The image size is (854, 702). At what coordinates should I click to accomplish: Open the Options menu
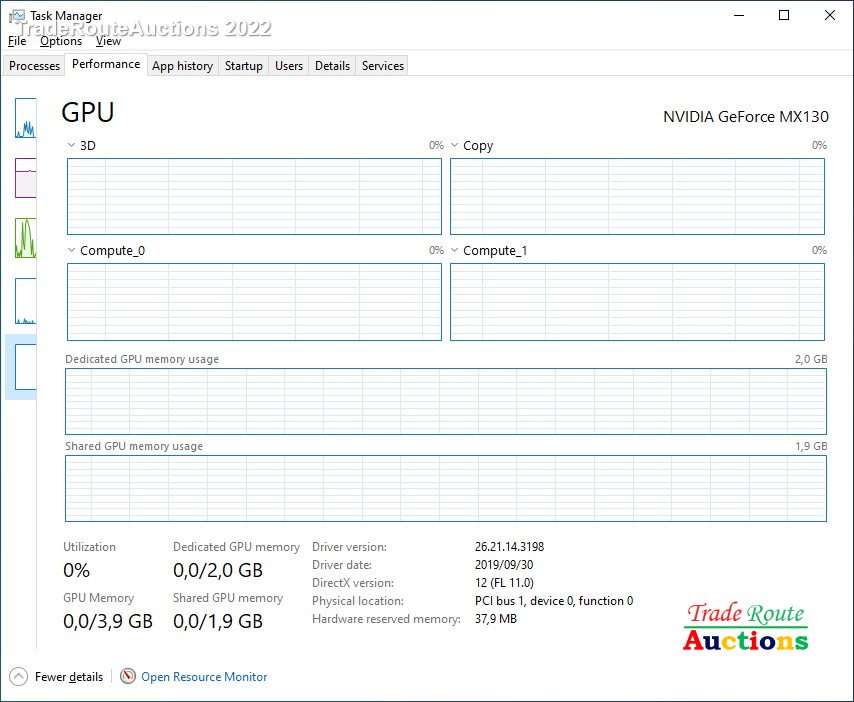tap(61, 41)
